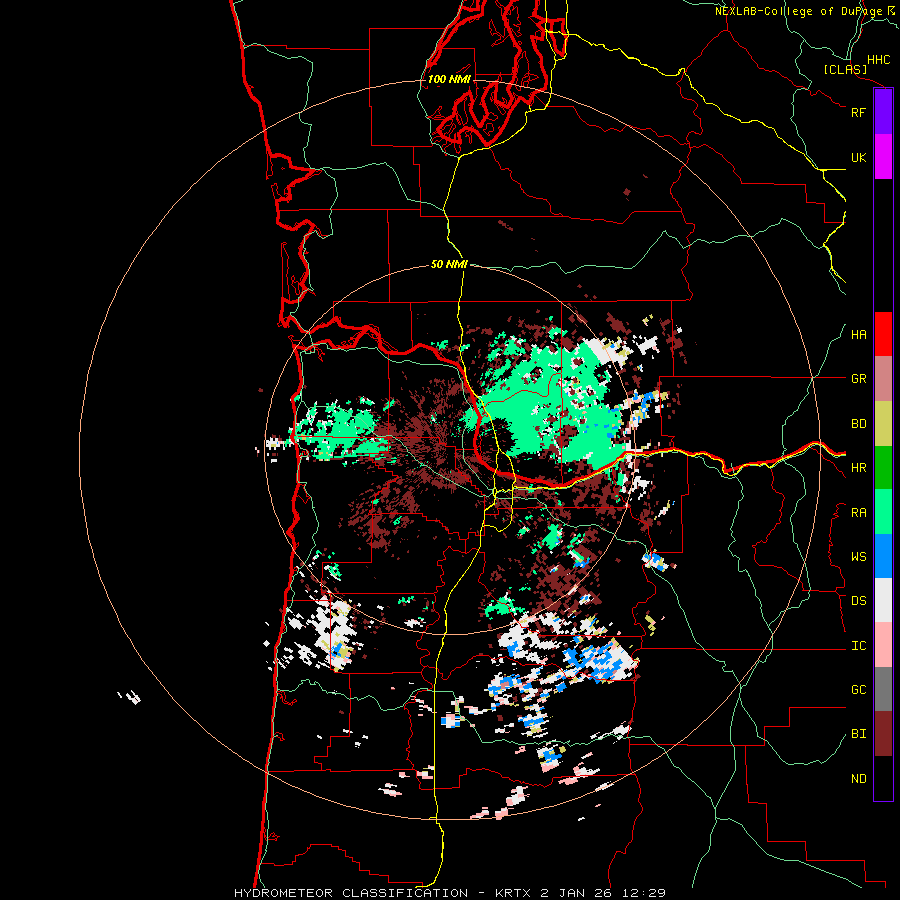Click the WS legend label
The image size is (900, 900).
click(x=858, y=557)
